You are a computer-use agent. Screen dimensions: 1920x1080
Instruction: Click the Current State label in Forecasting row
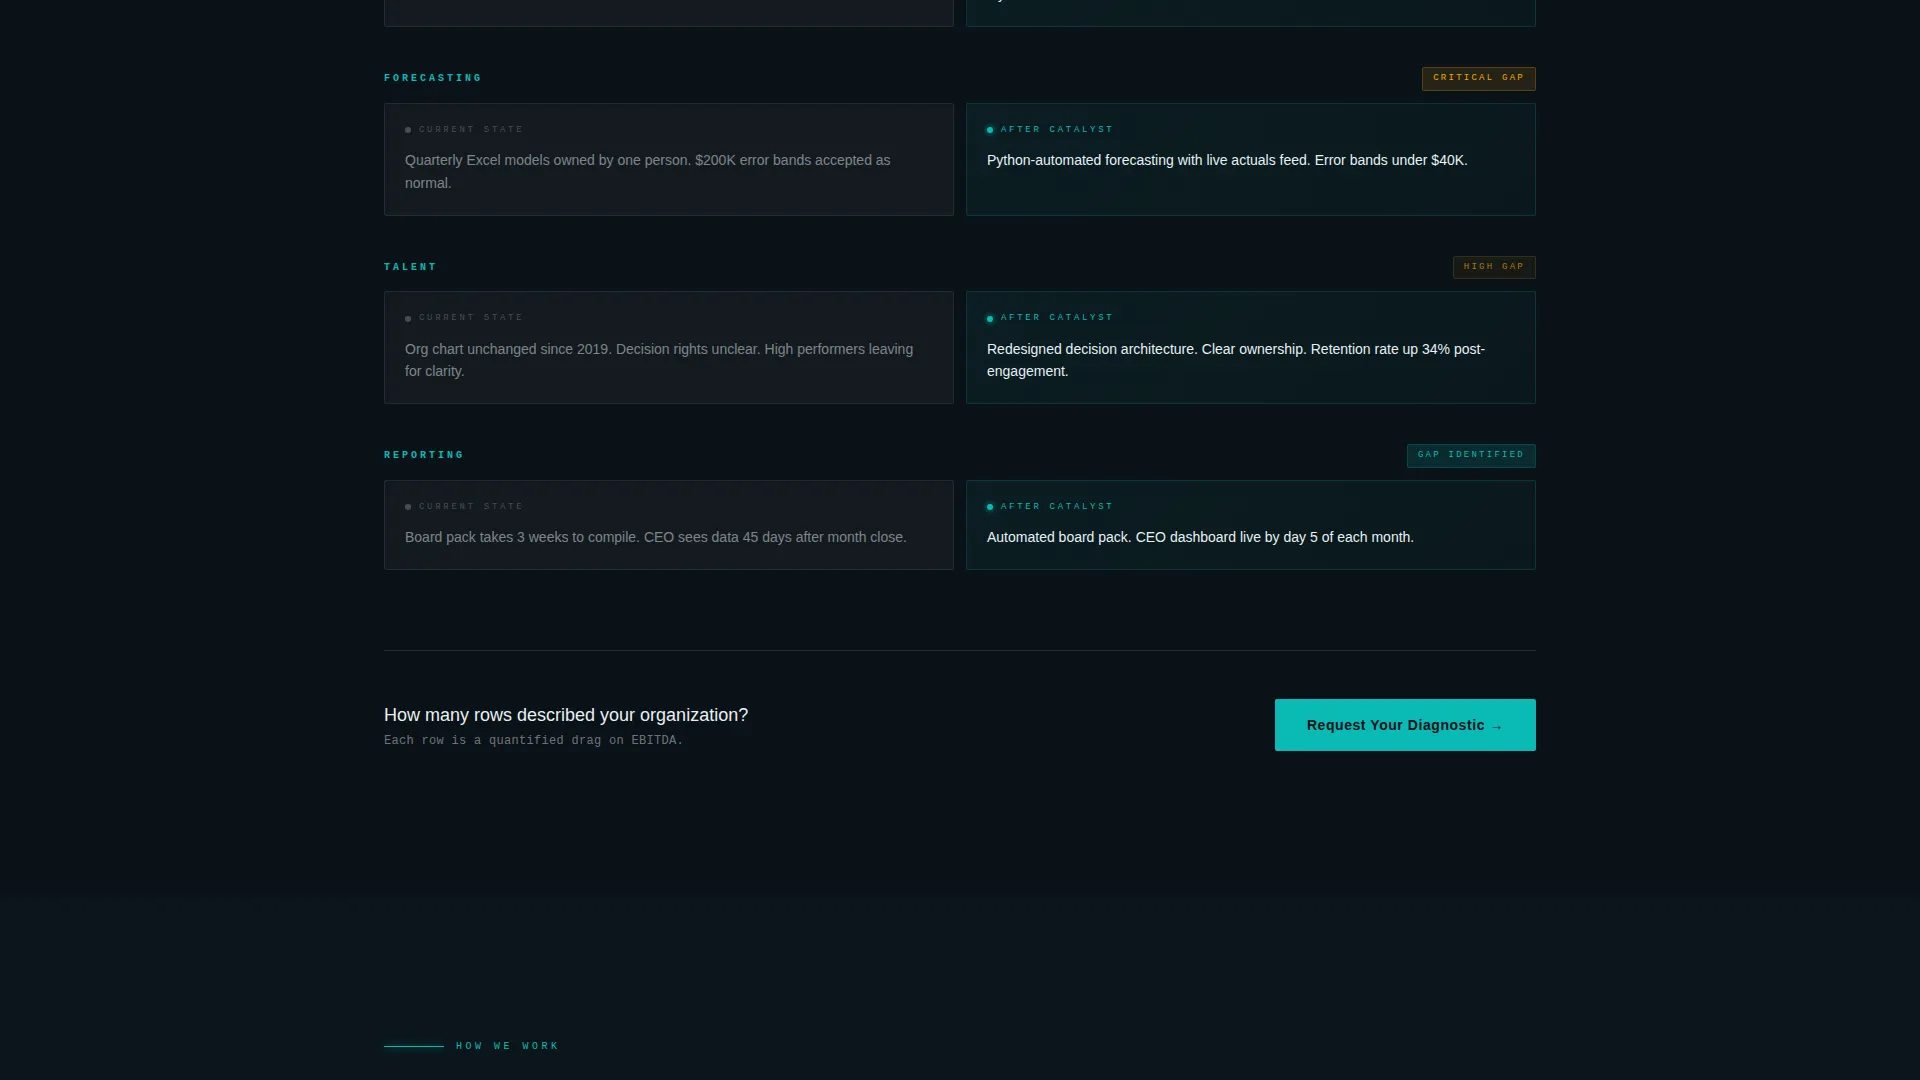tap(471, 129)
